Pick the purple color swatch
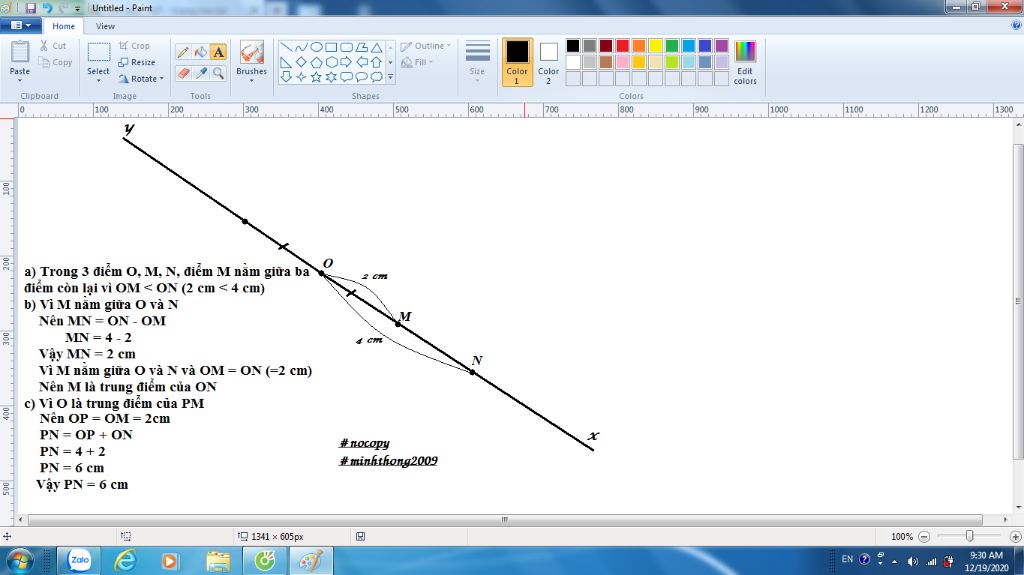Screen dimensions: 1024x575 [x=722, y=46]
